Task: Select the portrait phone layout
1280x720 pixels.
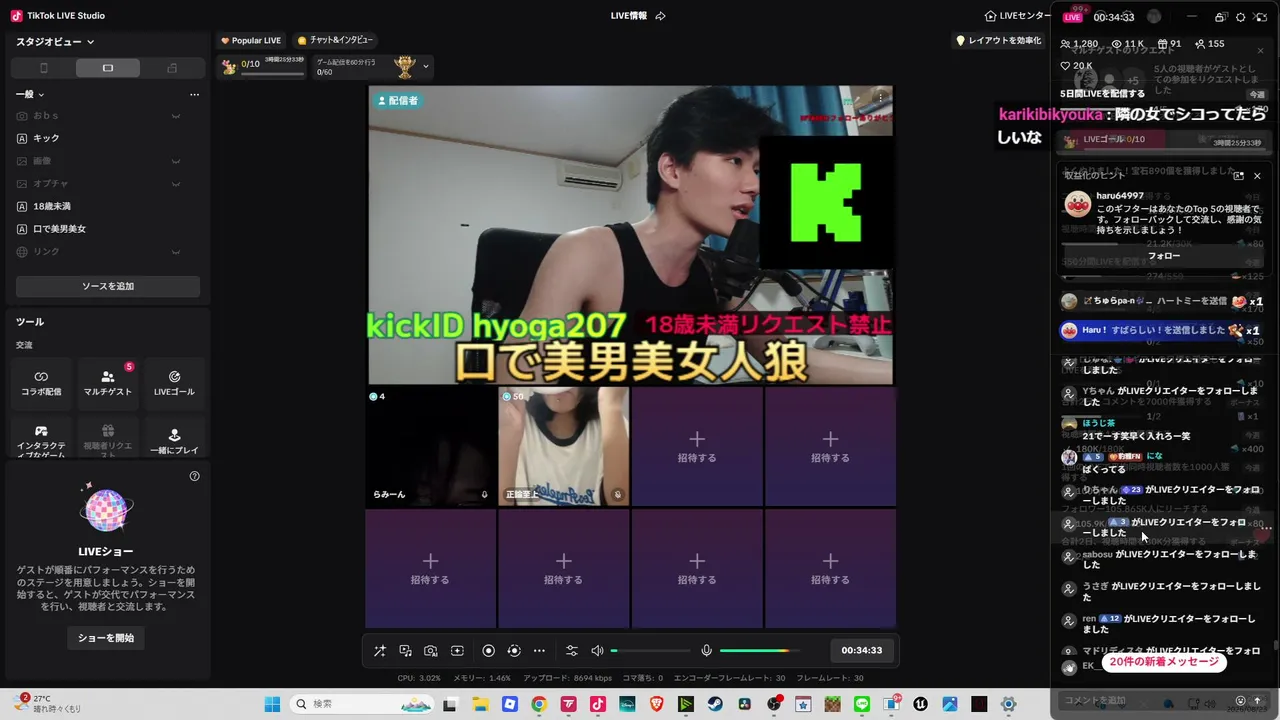Action: click(43, 68)
